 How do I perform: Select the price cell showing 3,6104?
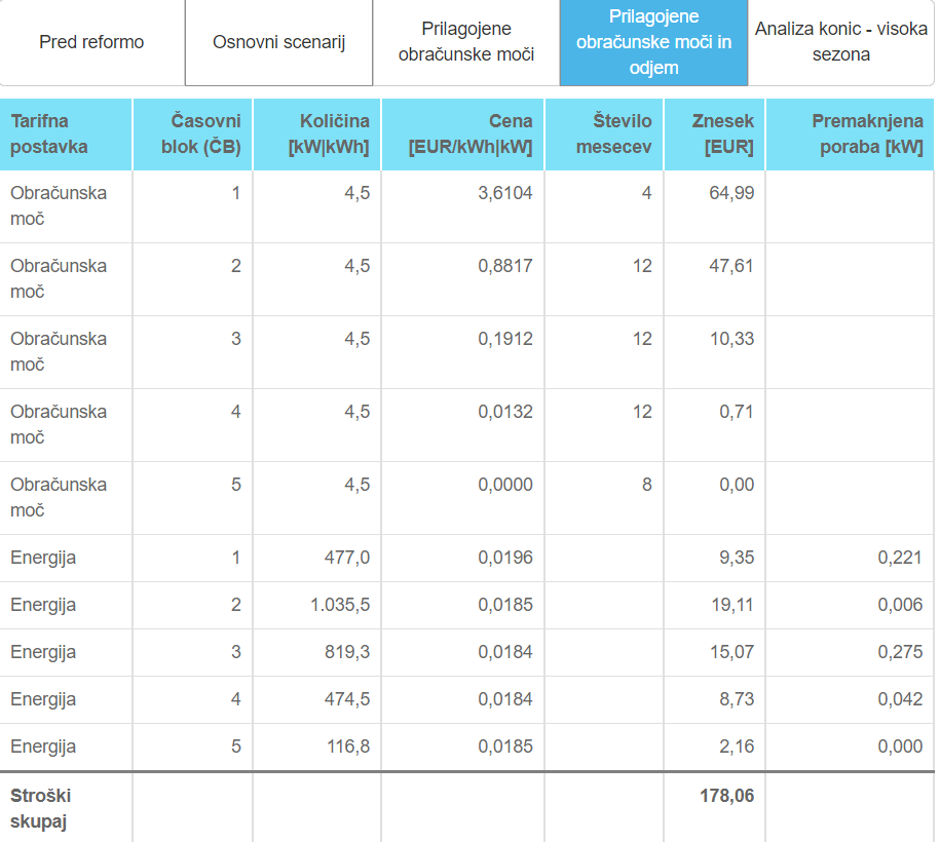tap(505, 194)
